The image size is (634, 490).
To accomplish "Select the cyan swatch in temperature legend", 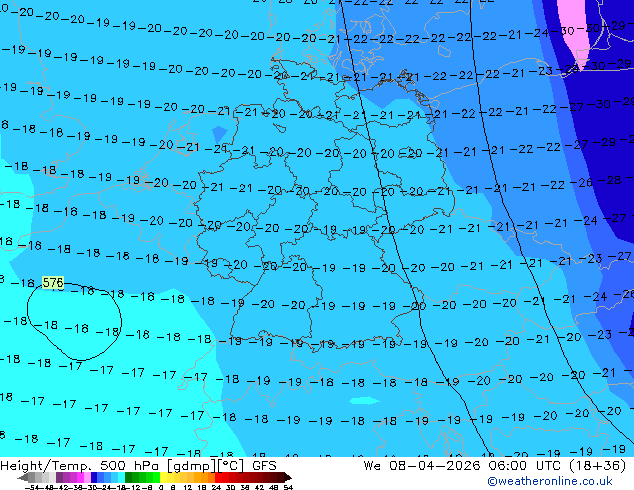I will (x=122, y=478).
